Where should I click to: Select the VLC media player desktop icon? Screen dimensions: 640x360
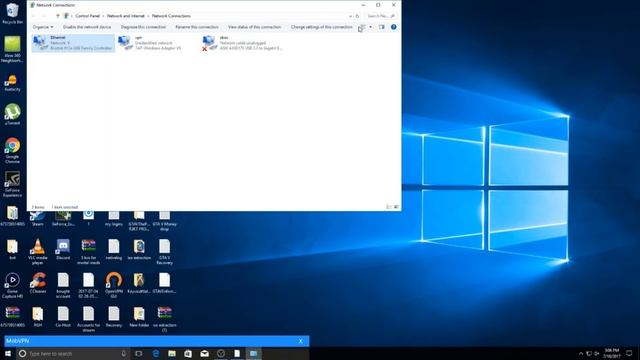pyautogui.click(x=38, y=251)
